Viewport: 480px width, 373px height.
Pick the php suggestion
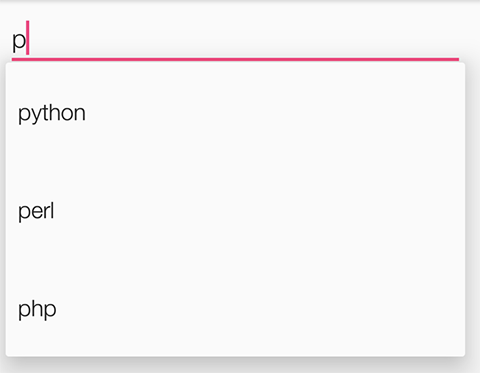(x=235, y=308)
